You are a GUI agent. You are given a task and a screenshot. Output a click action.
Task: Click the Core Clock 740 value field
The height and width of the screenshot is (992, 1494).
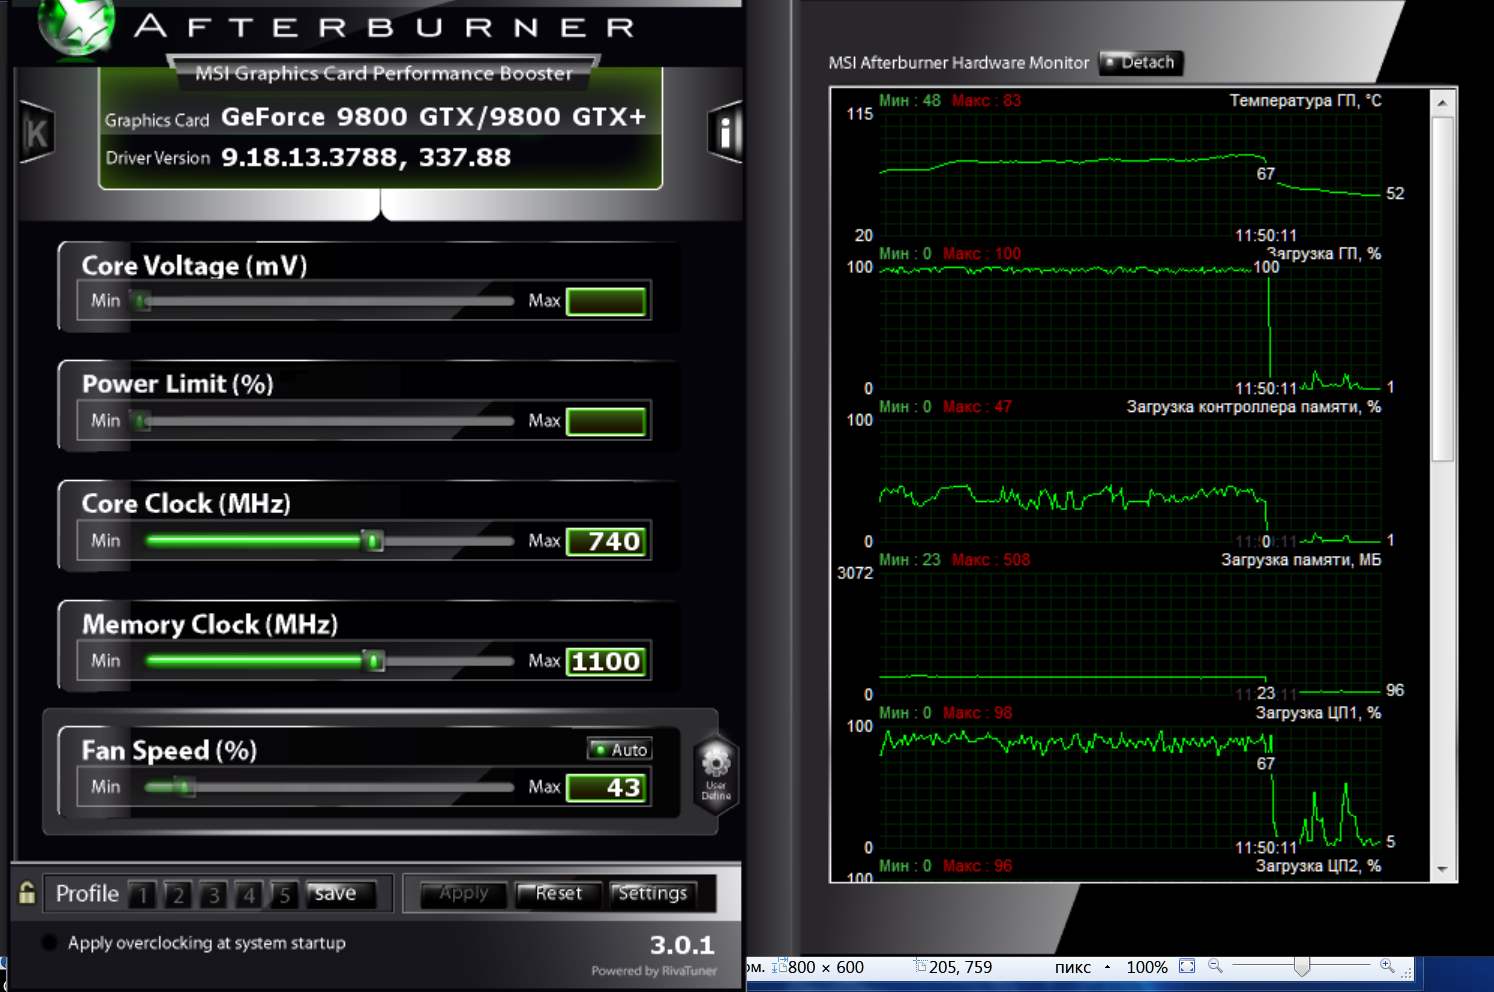pyautogui.click(x=606, y=541)
